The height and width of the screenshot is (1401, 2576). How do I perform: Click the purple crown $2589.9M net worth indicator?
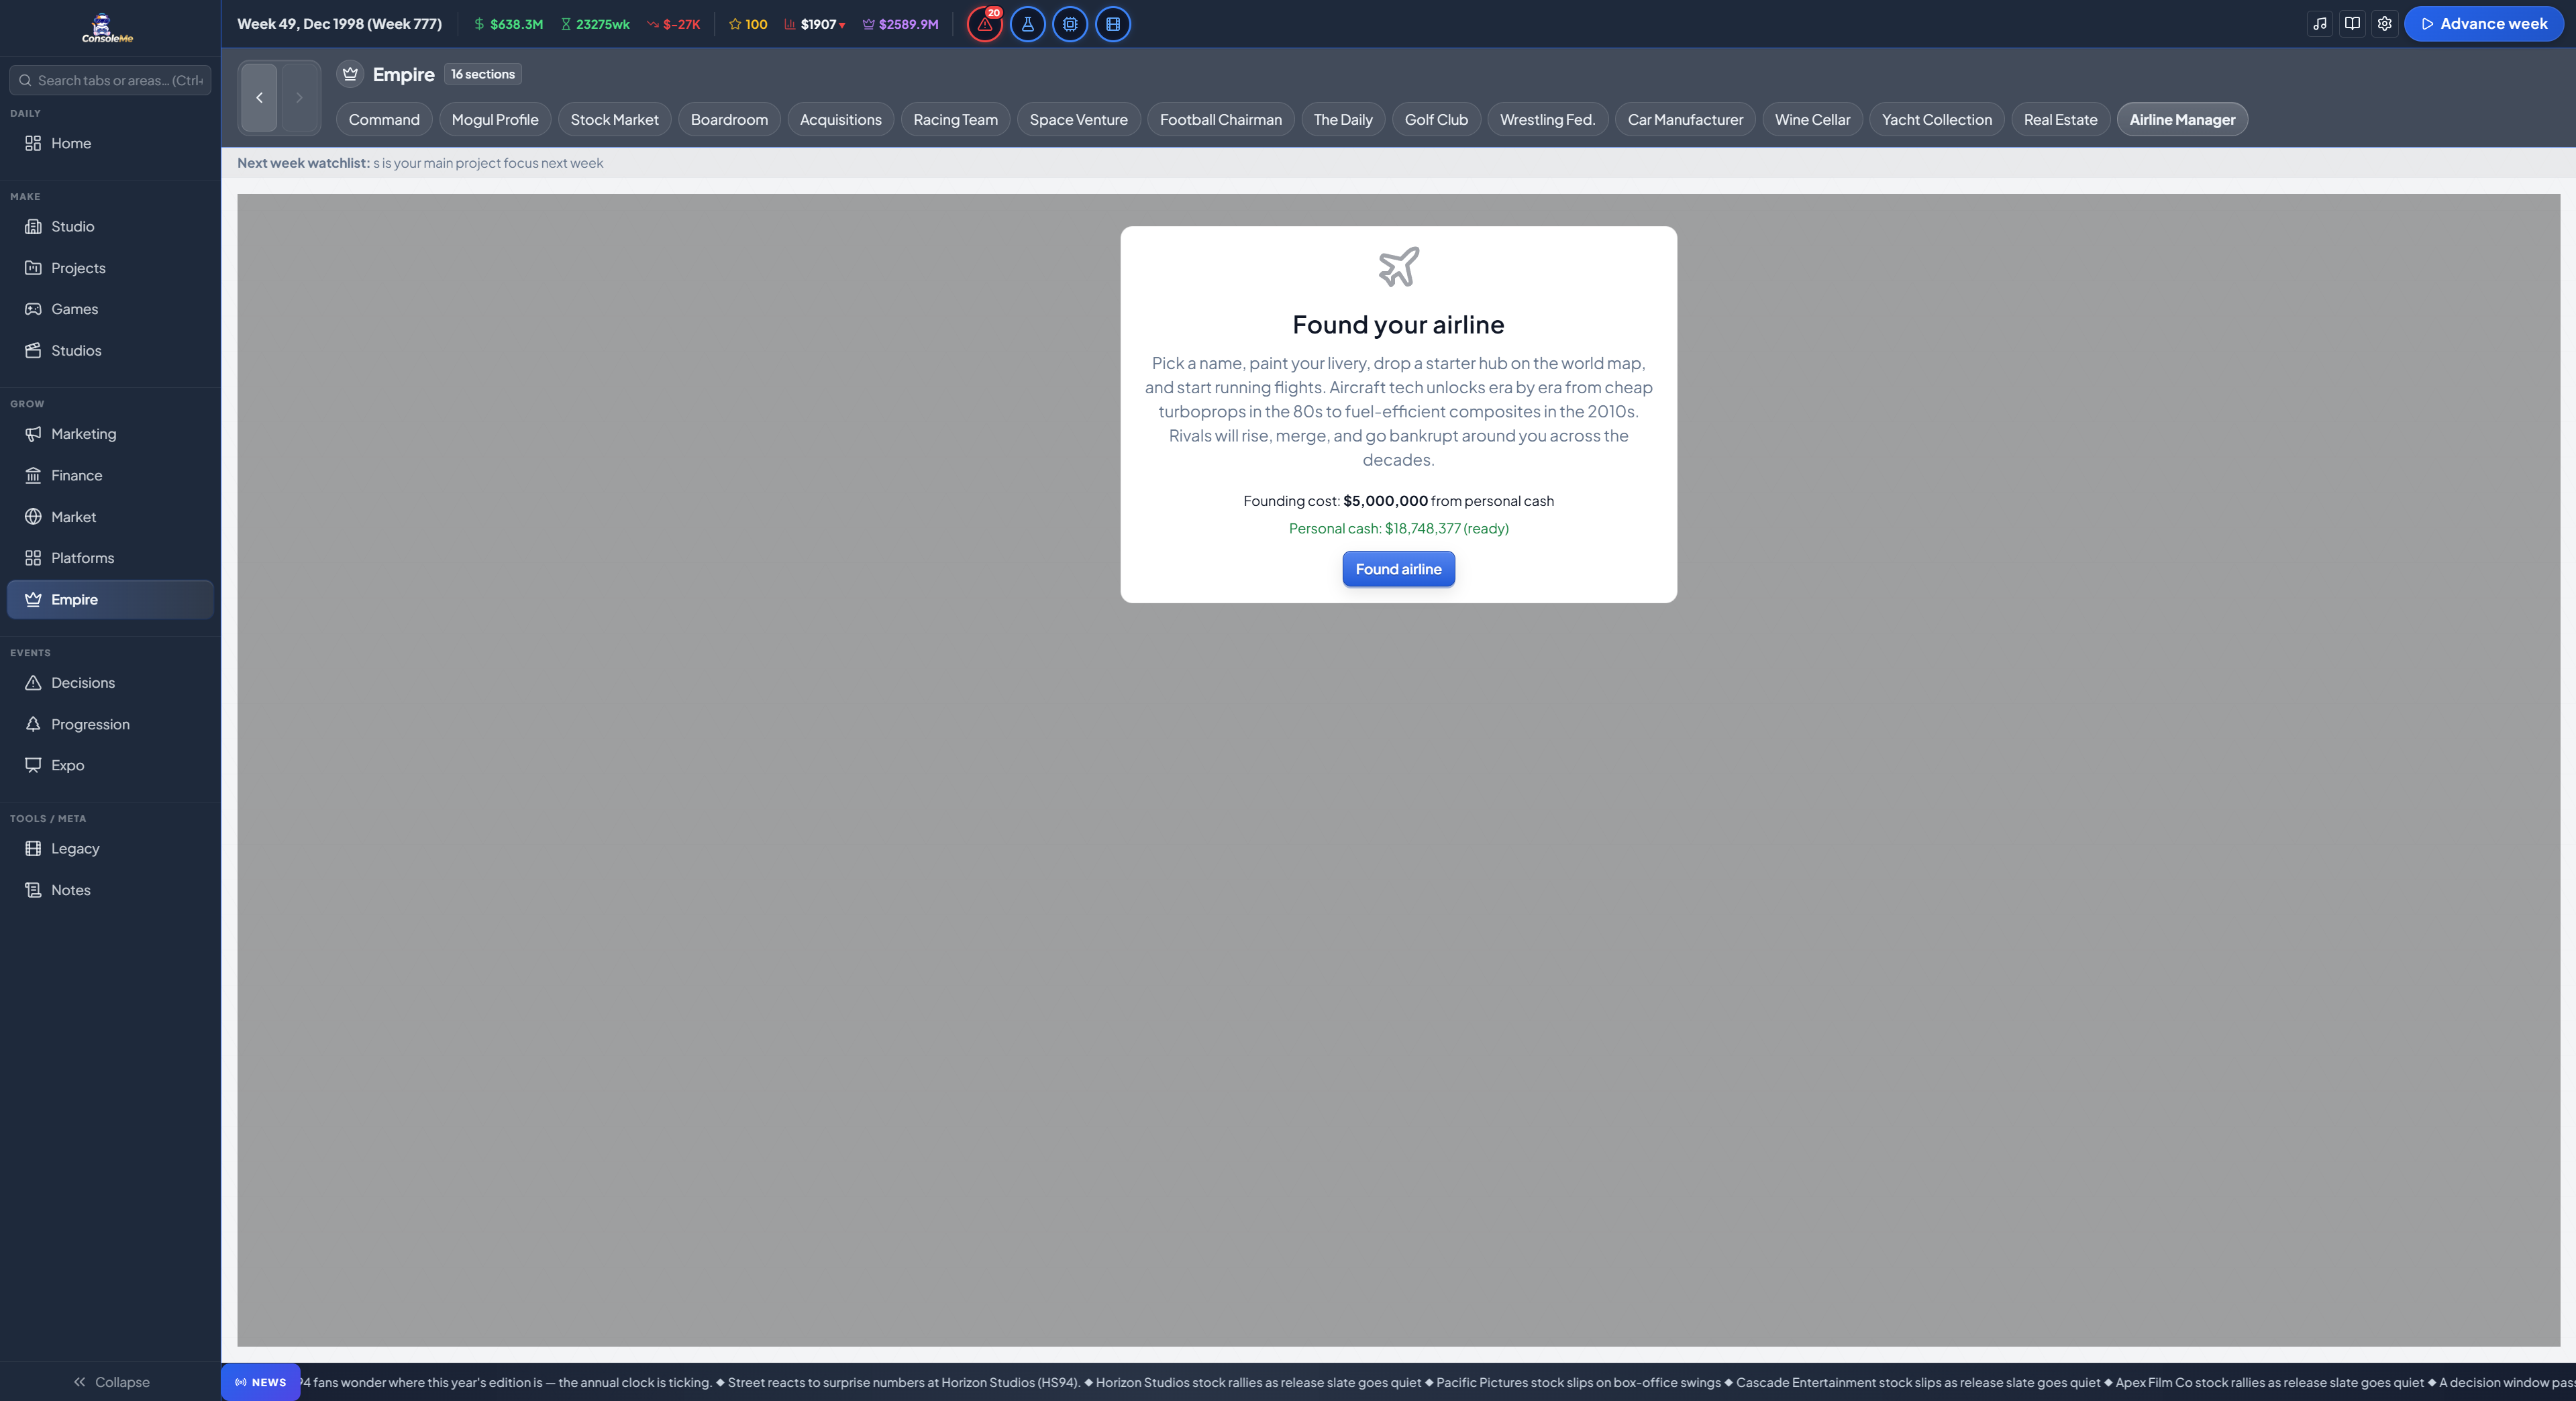point(900,24)
